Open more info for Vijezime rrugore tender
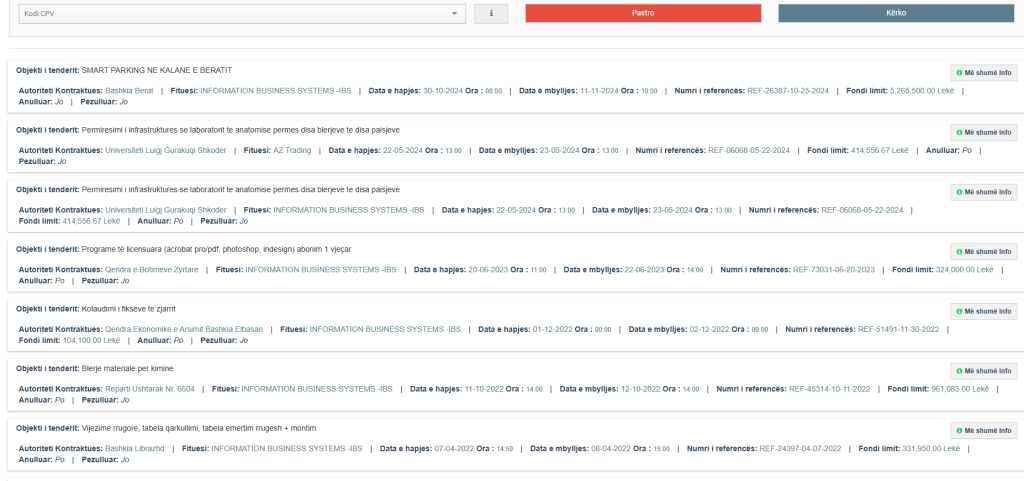Image resolution: width=1024 pixels, height=481 pixels. point(983,431)
